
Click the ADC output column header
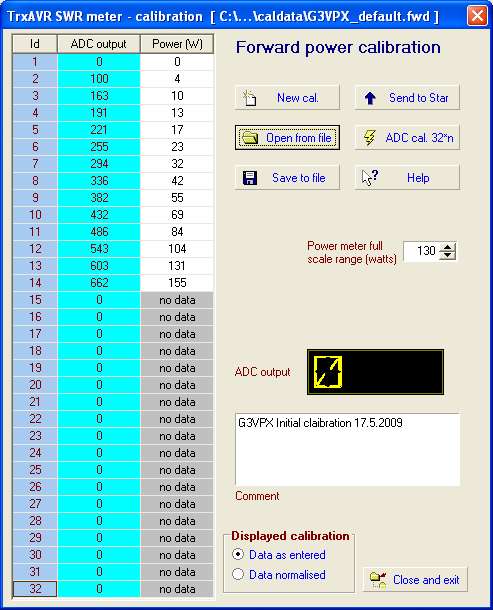[99, 44]
